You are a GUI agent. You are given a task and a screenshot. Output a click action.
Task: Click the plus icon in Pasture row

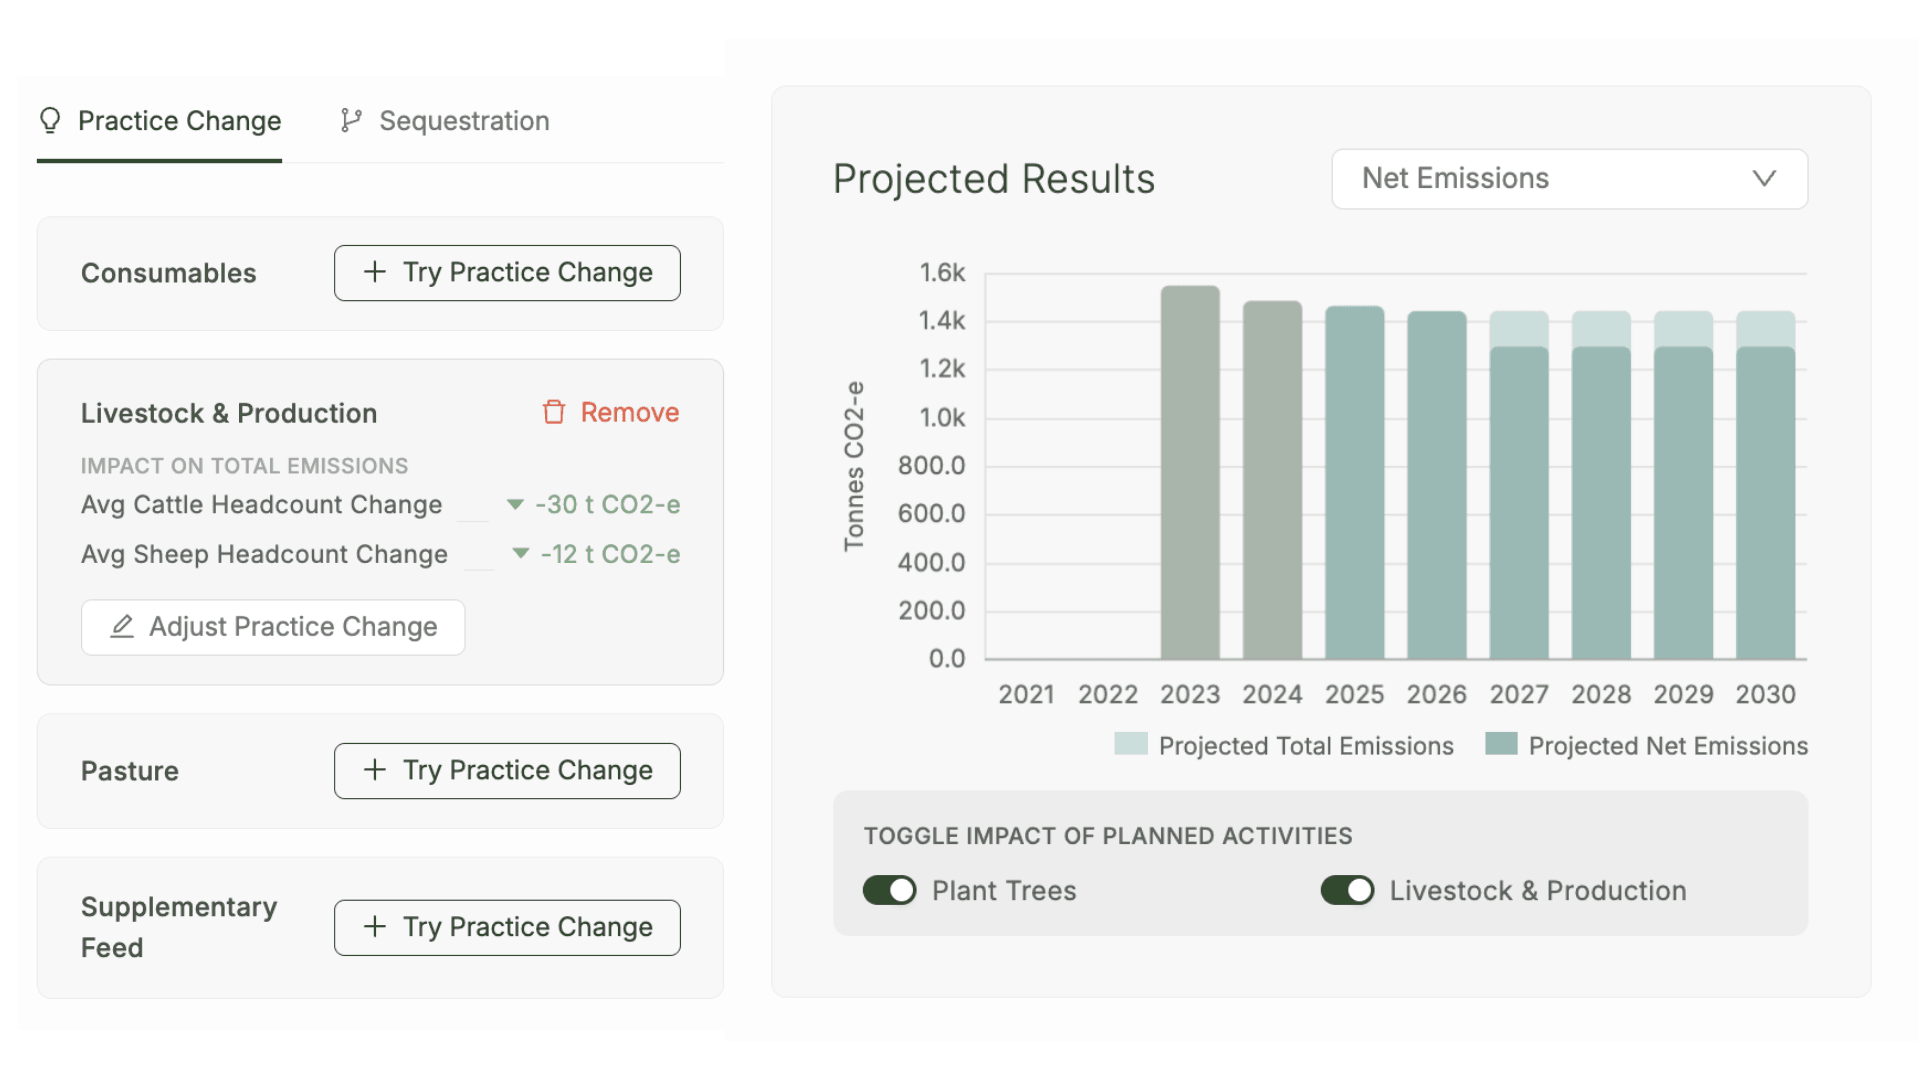pos(375,770)
